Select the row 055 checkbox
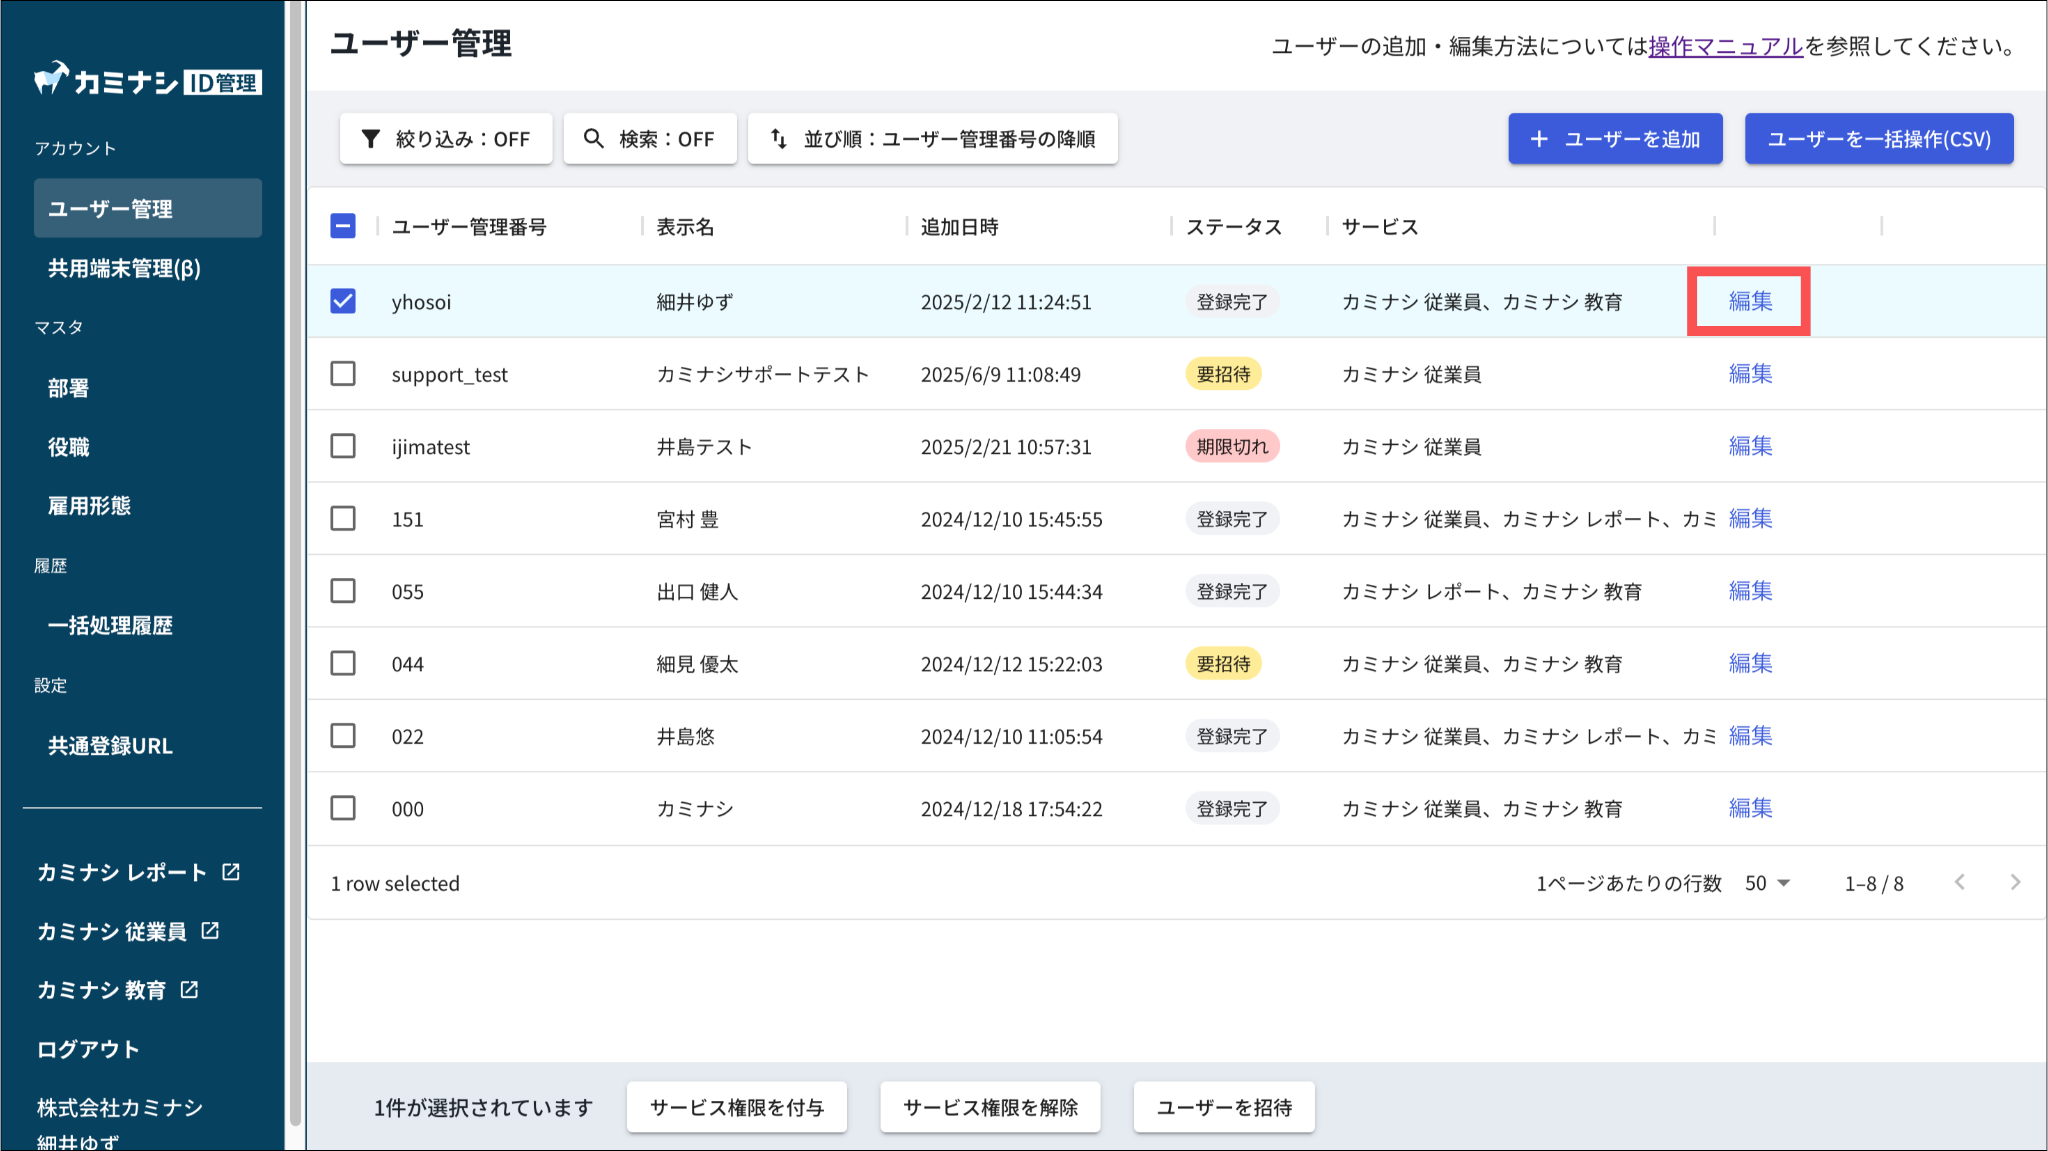The width and height of the screenshot is (2048, 1151). pyautogui.click(x=343, y=591)
